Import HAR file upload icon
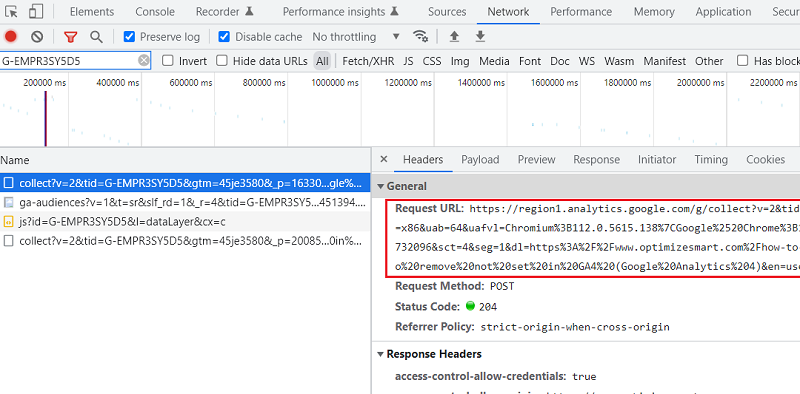This screenshot has width=800, height=394. pos(454,36)
